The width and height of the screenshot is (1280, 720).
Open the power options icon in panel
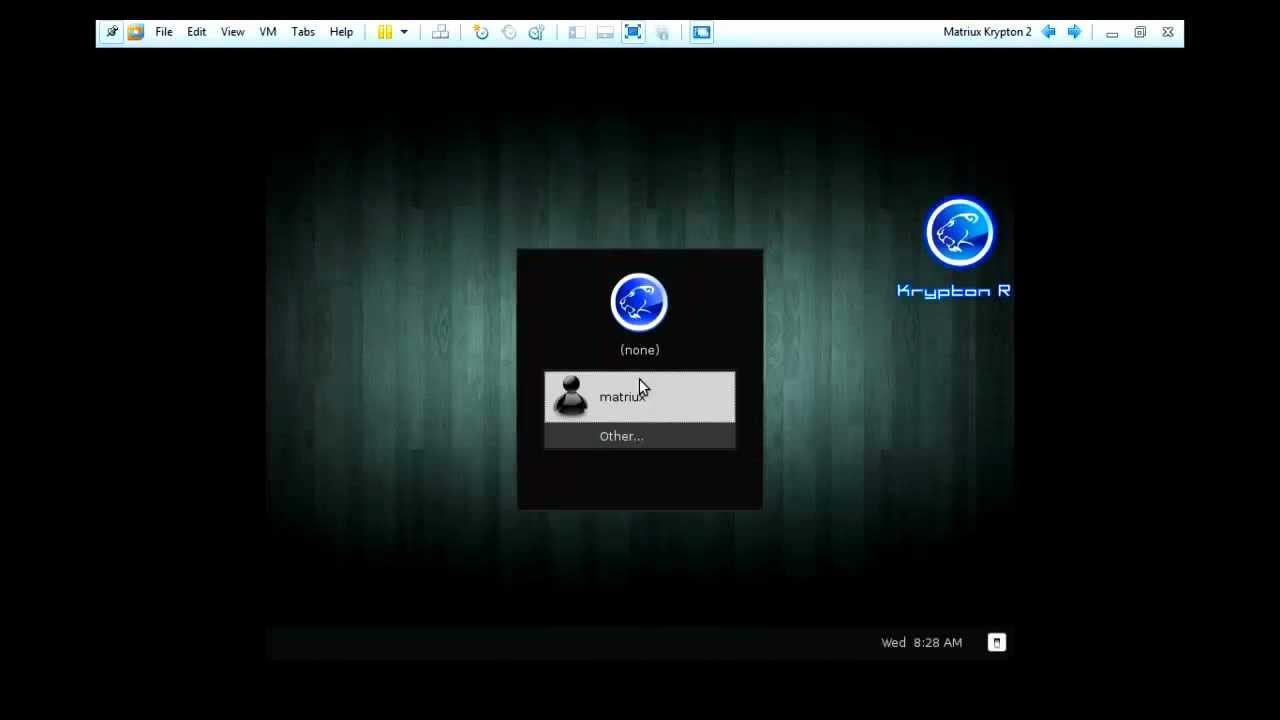coord(997,643)
